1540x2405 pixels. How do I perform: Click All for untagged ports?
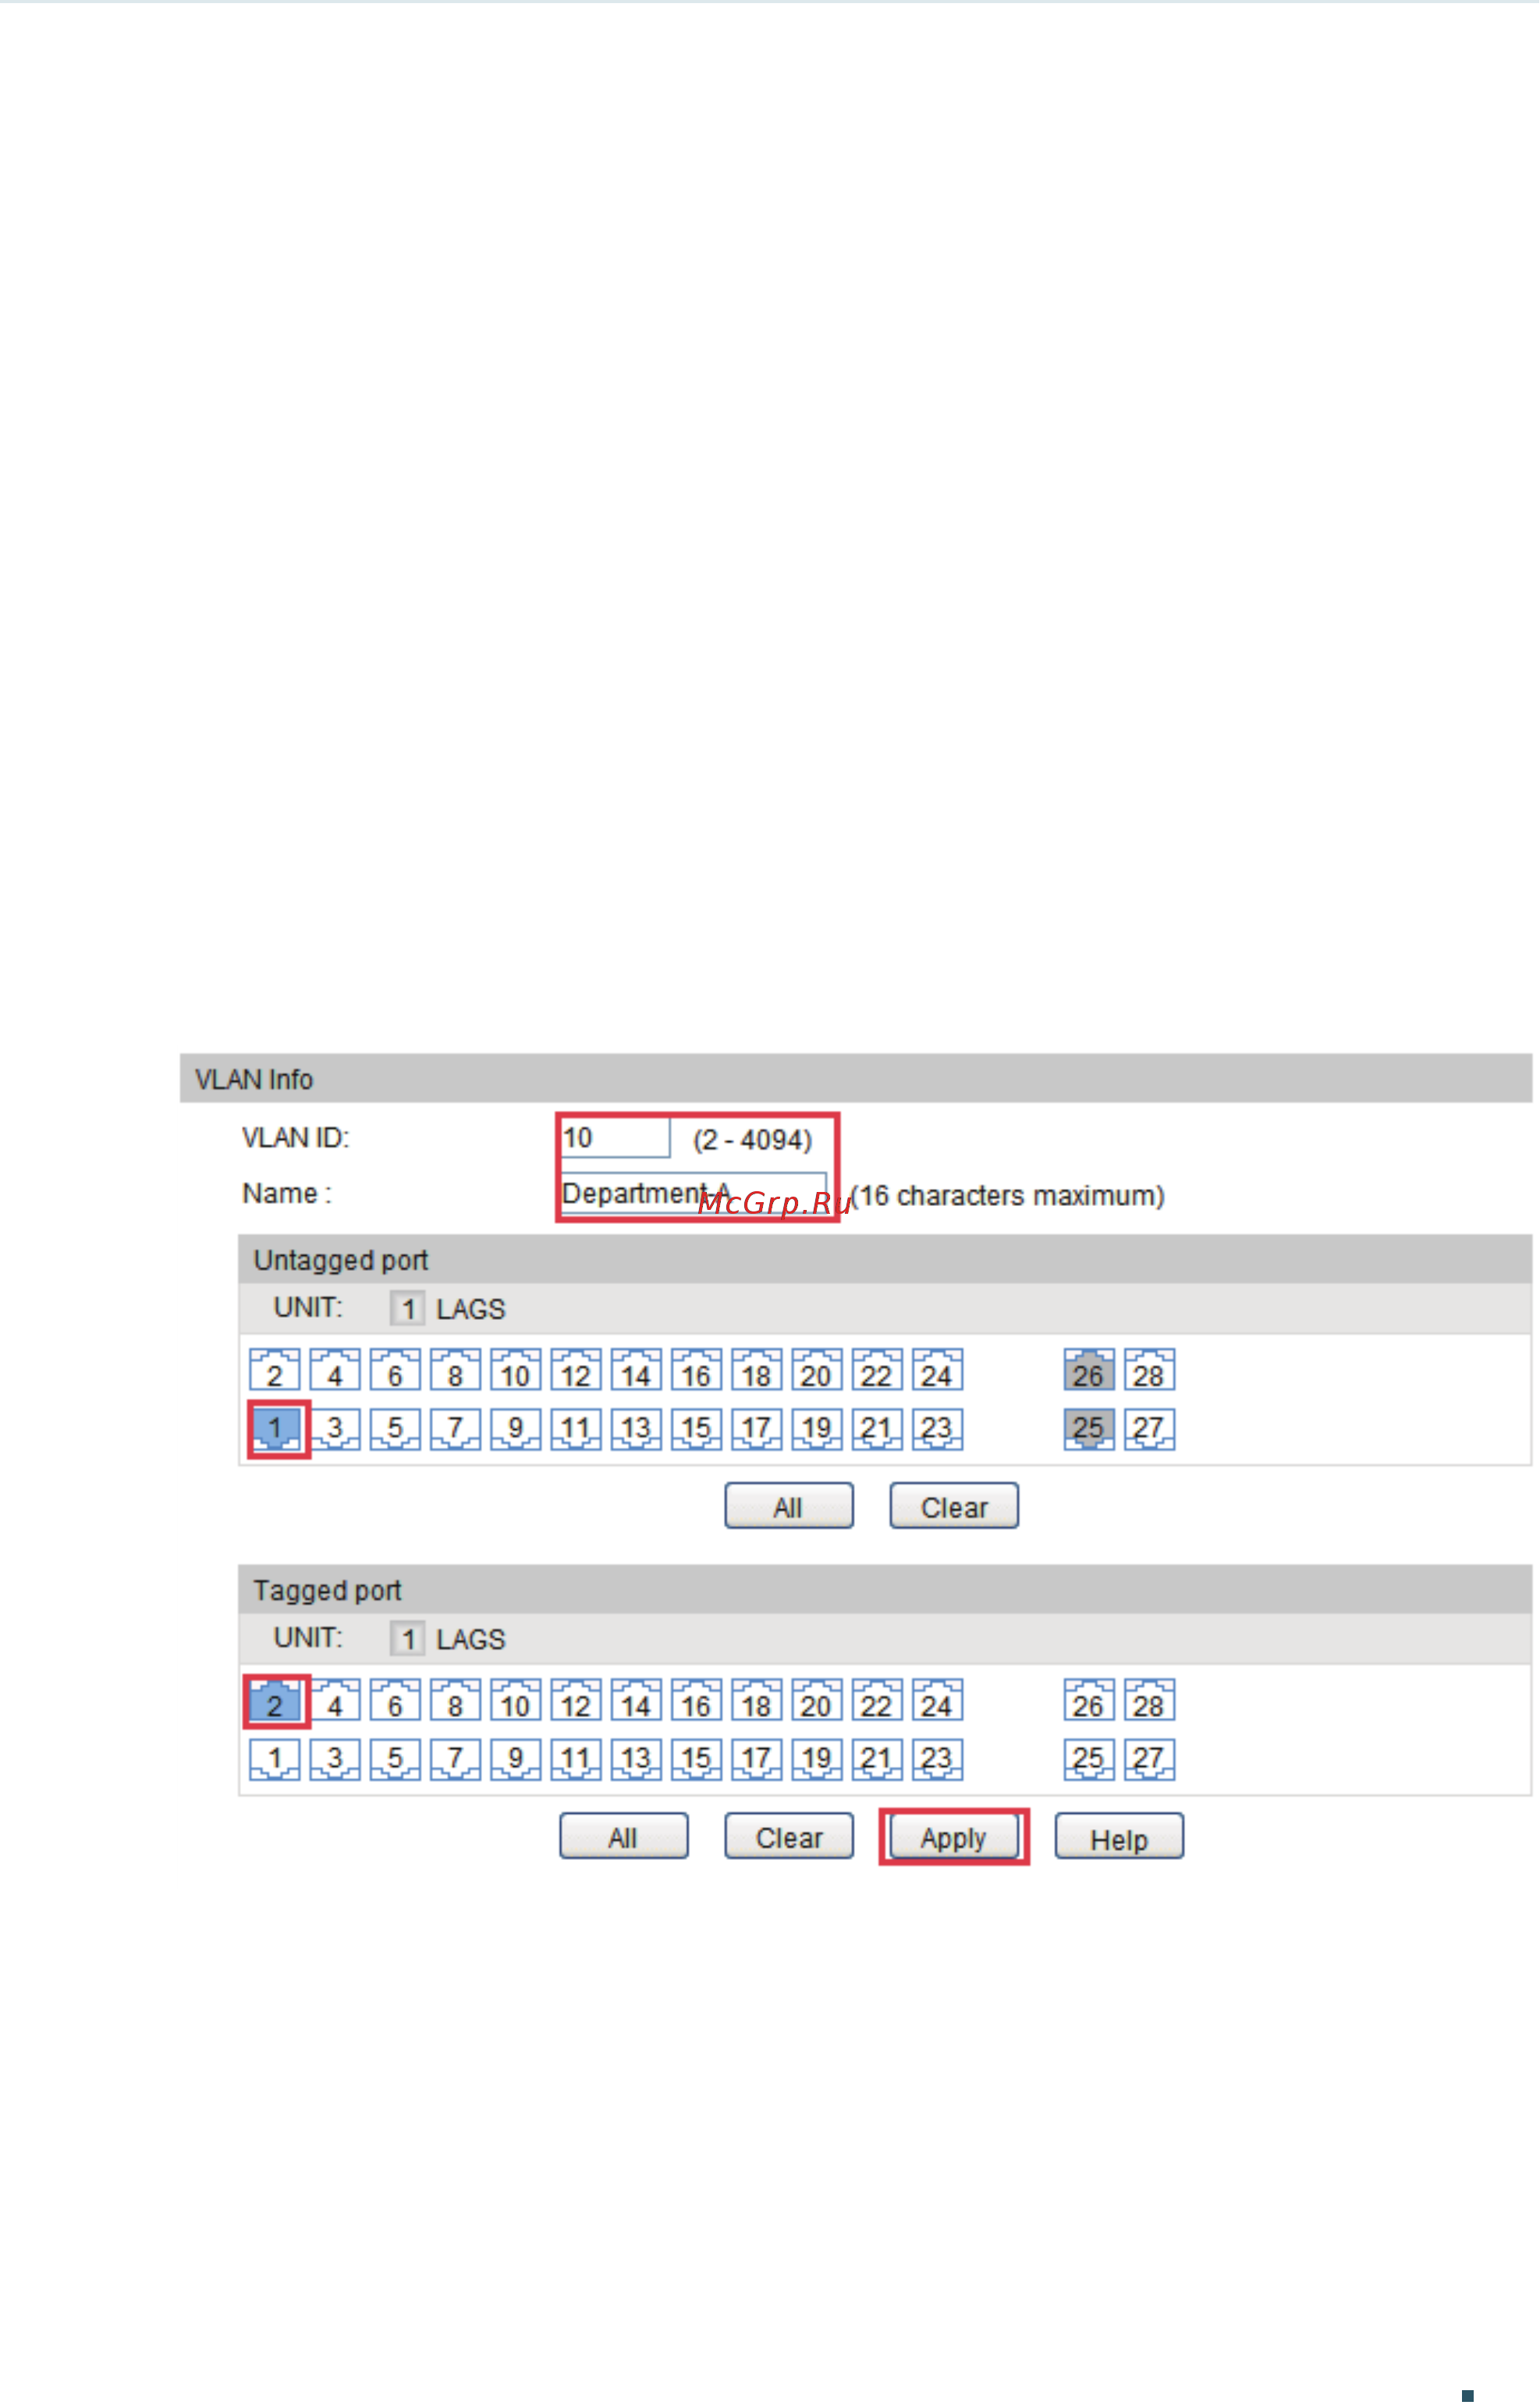pyautogui.click(x=789, y=1506)
